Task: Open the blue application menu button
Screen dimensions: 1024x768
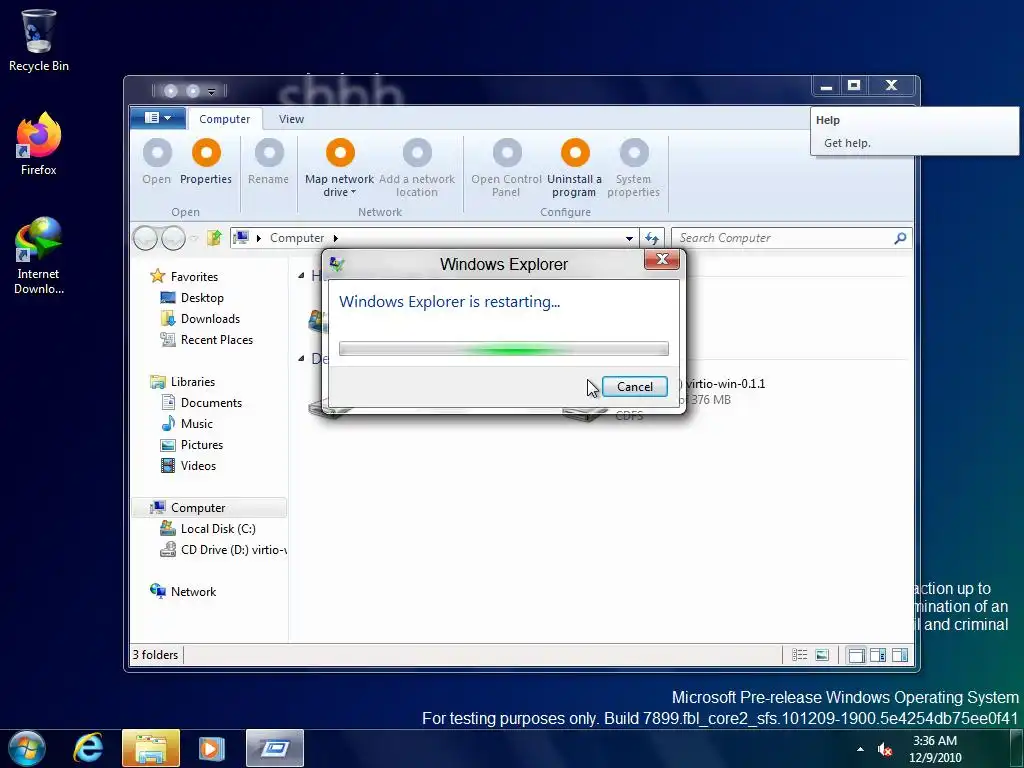Action: tap(157, 118)
